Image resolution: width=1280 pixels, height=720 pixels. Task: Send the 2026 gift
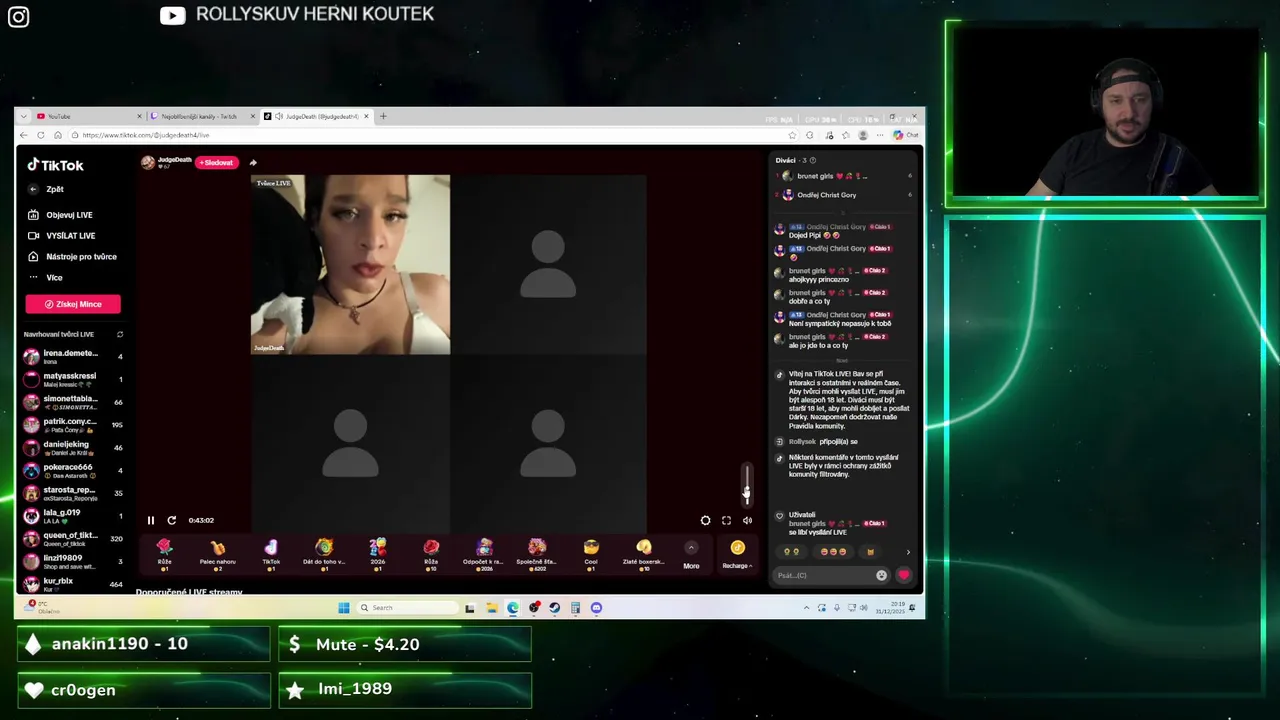click(377, 553)
